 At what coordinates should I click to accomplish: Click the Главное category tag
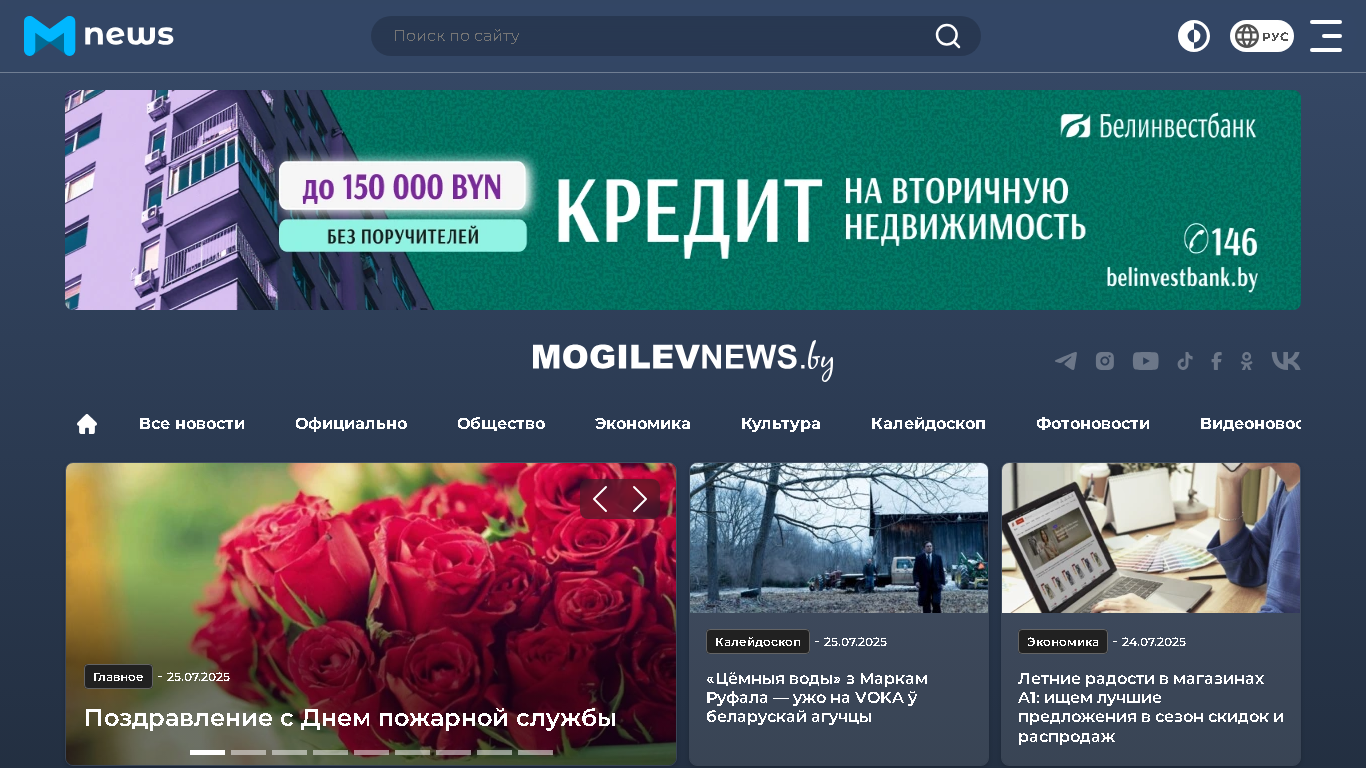[118, 677]
